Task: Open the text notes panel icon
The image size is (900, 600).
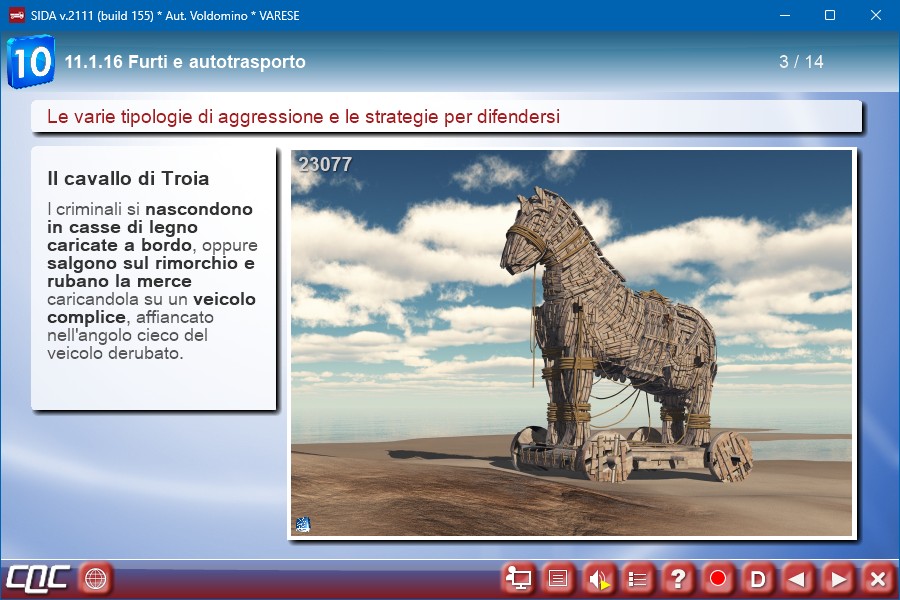Action: (558, 578)
